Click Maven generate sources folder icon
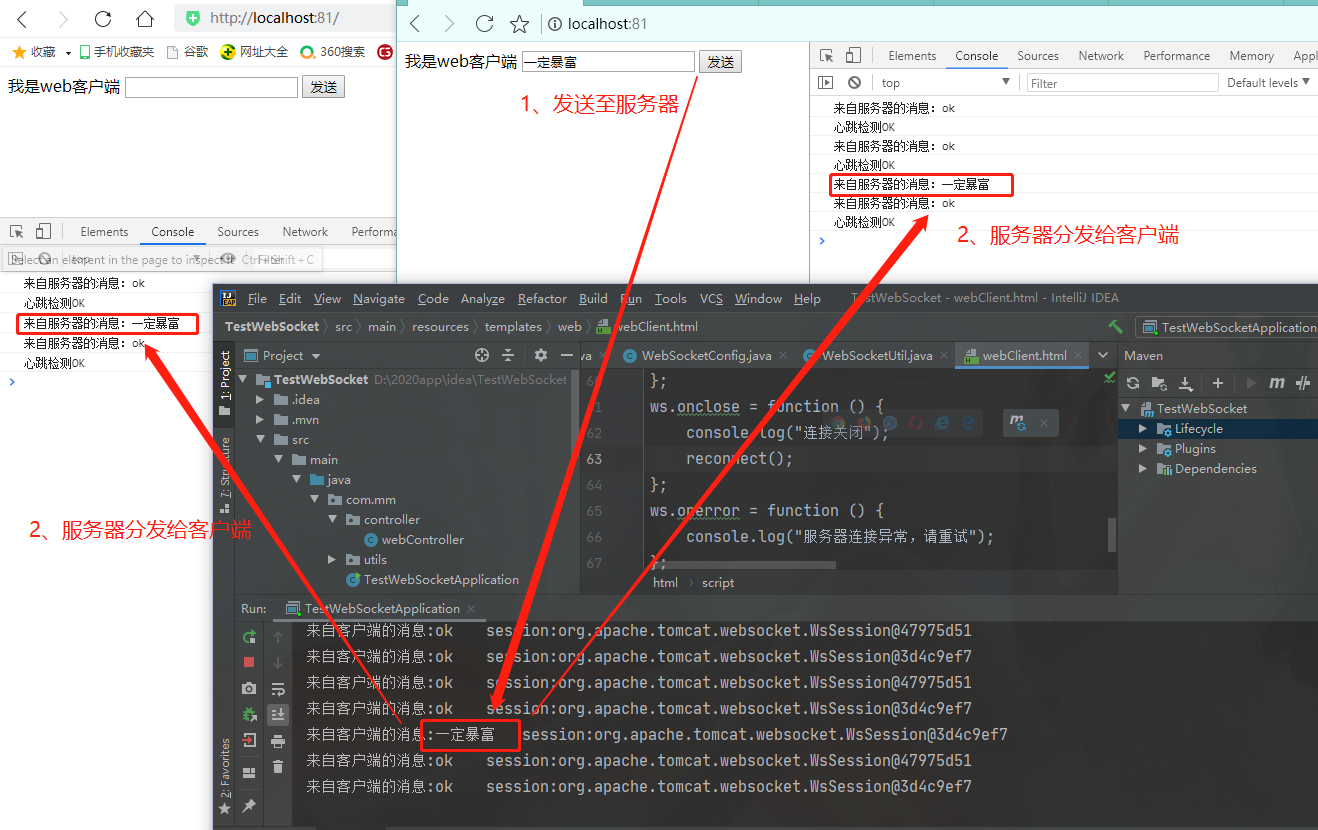 tap(1159, 383)
